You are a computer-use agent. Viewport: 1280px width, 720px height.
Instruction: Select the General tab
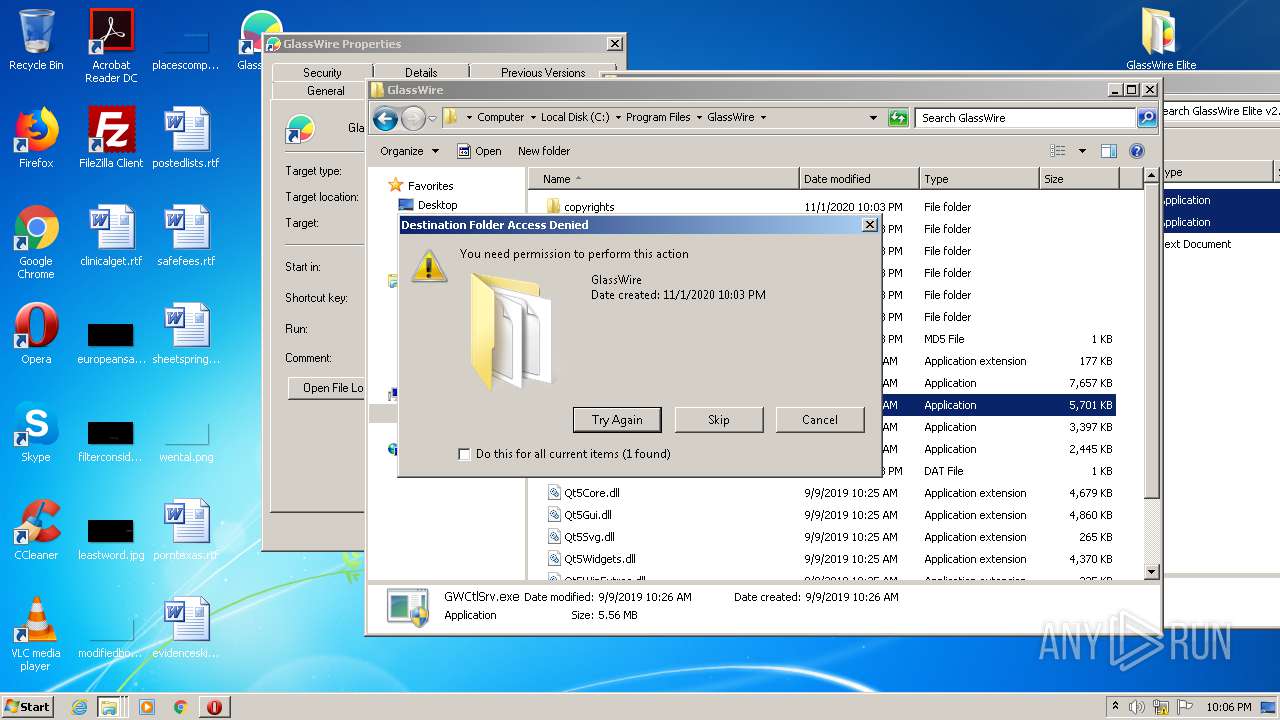tap(325, 90)
